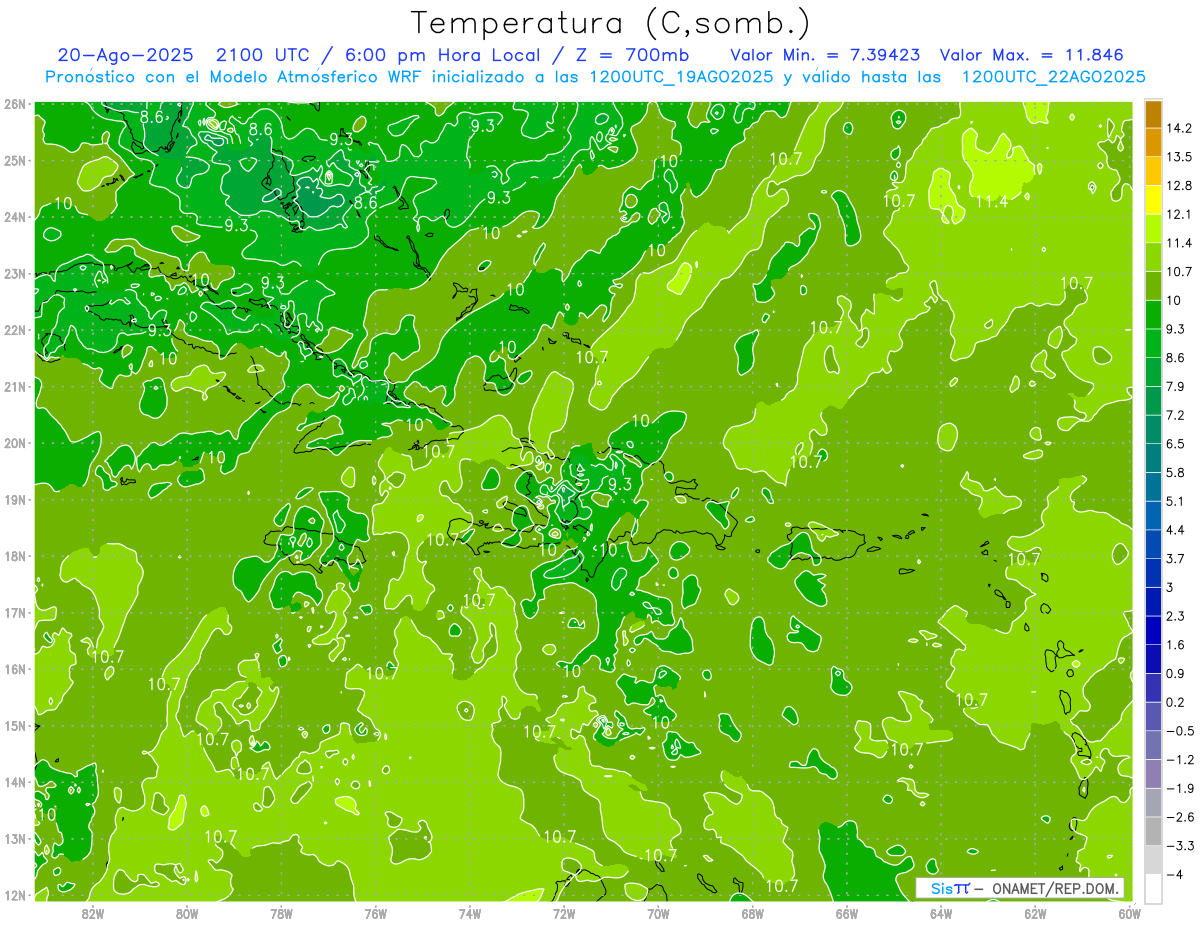Click the -1.2 legend value

[1179, 759]
